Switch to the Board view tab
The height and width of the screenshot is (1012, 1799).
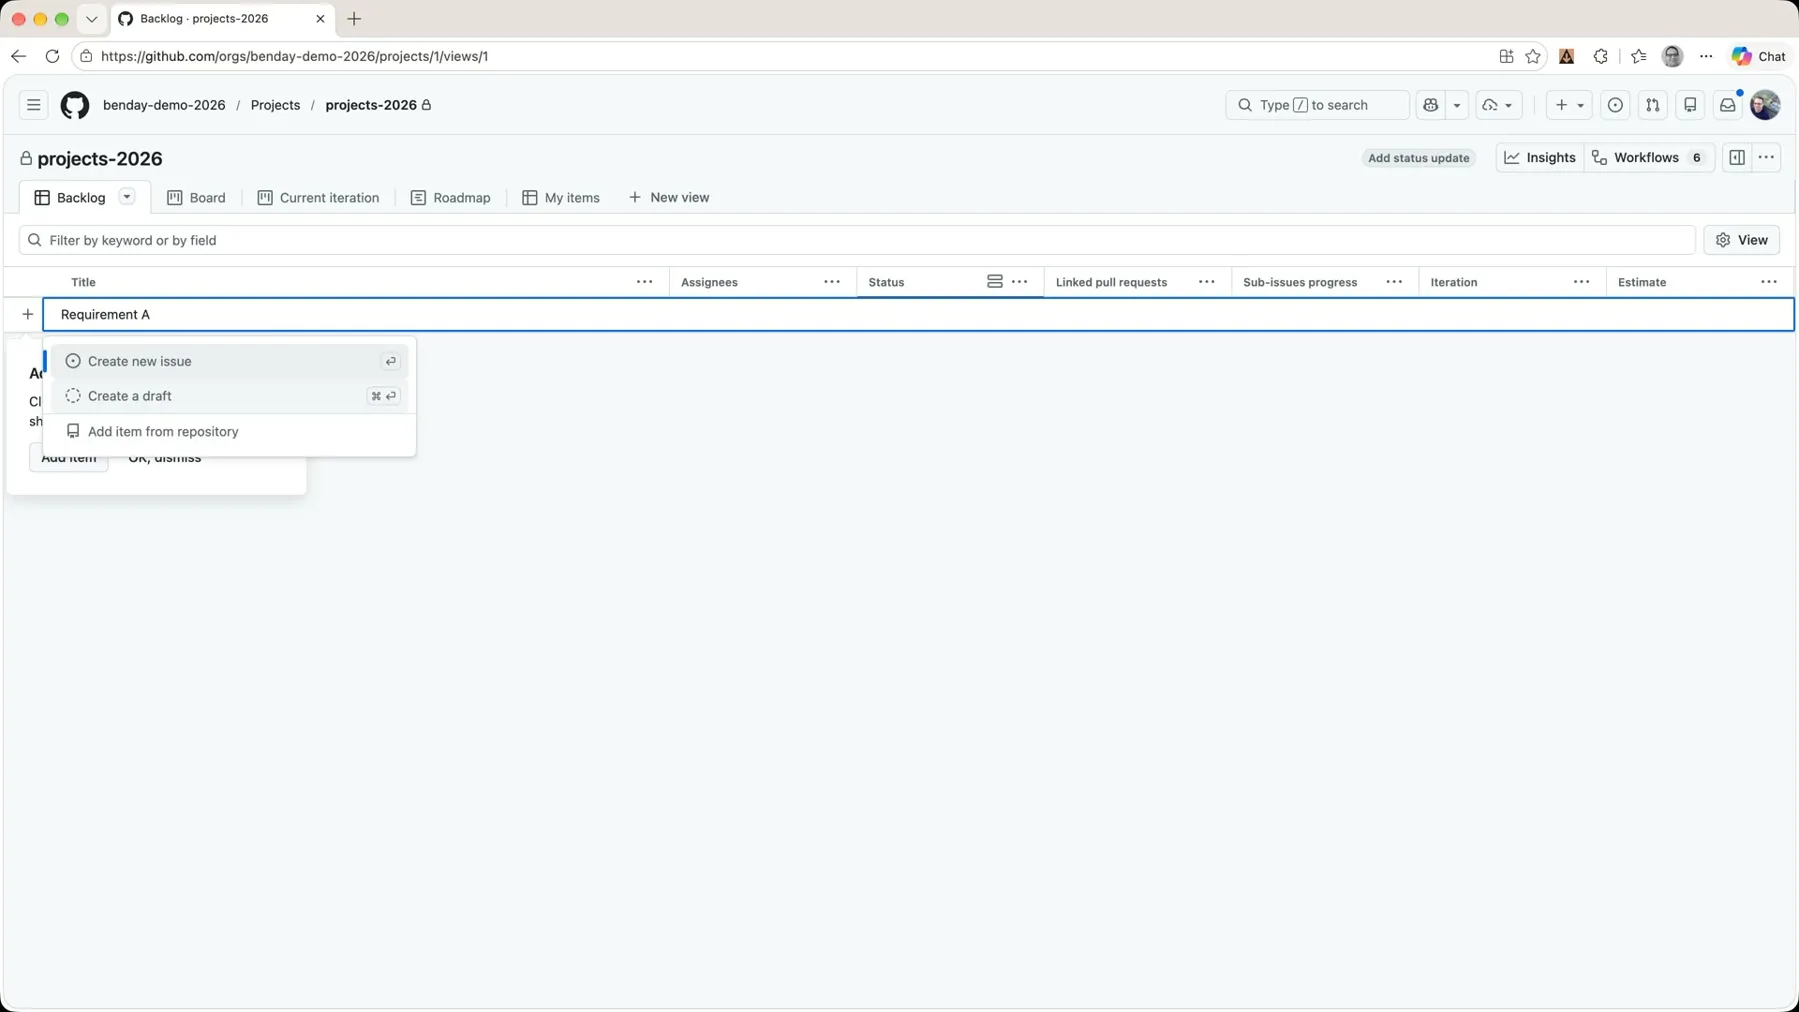tap(196, 198)
